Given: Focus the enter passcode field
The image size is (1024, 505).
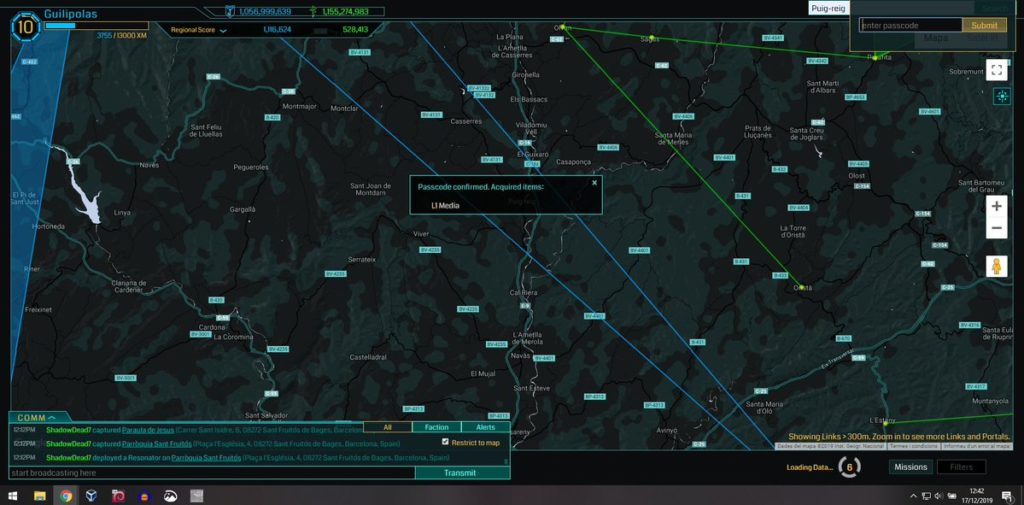Looking at the screenshot, I should 910,25.
